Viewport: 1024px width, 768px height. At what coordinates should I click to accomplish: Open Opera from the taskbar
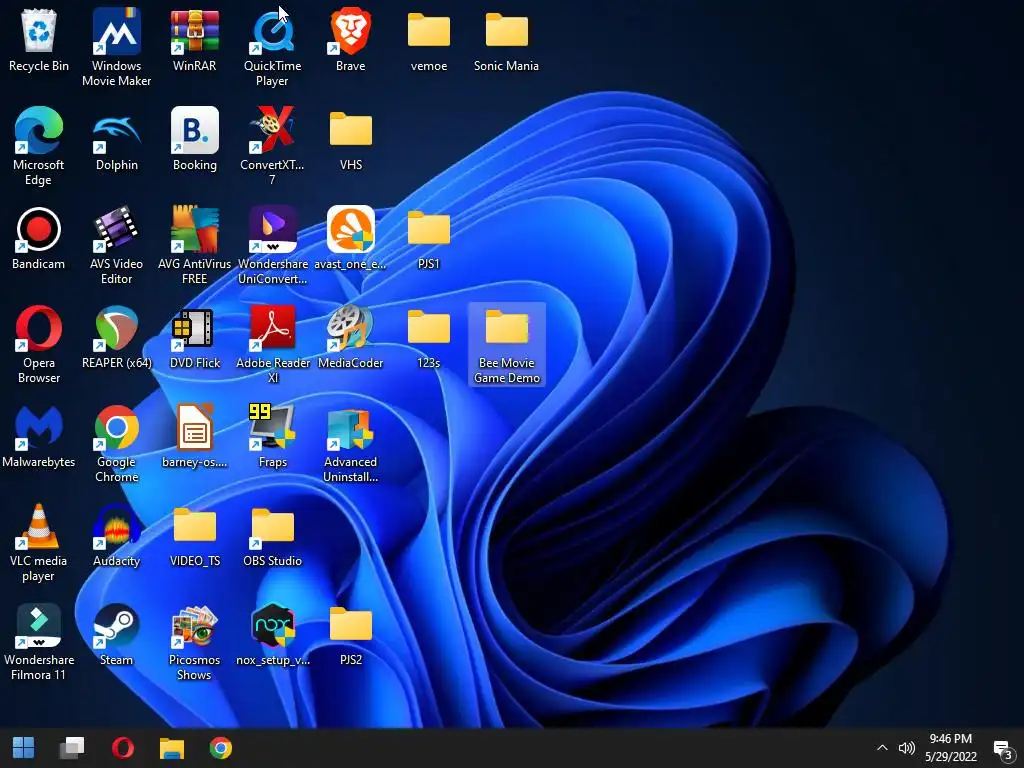[x=123, y=748]
